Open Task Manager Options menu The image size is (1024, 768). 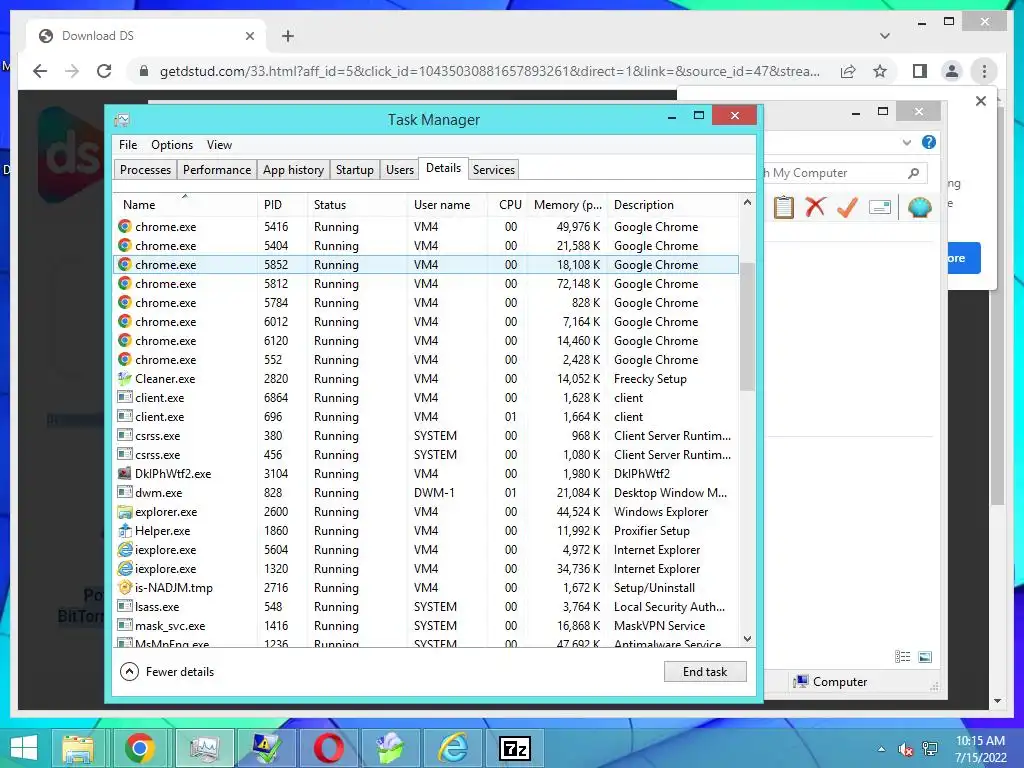[x=172, y=145]
